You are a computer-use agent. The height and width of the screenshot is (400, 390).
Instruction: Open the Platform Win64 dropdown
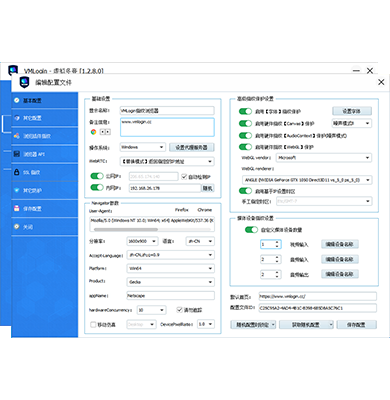pyautogui.click(x=170, y=268)
